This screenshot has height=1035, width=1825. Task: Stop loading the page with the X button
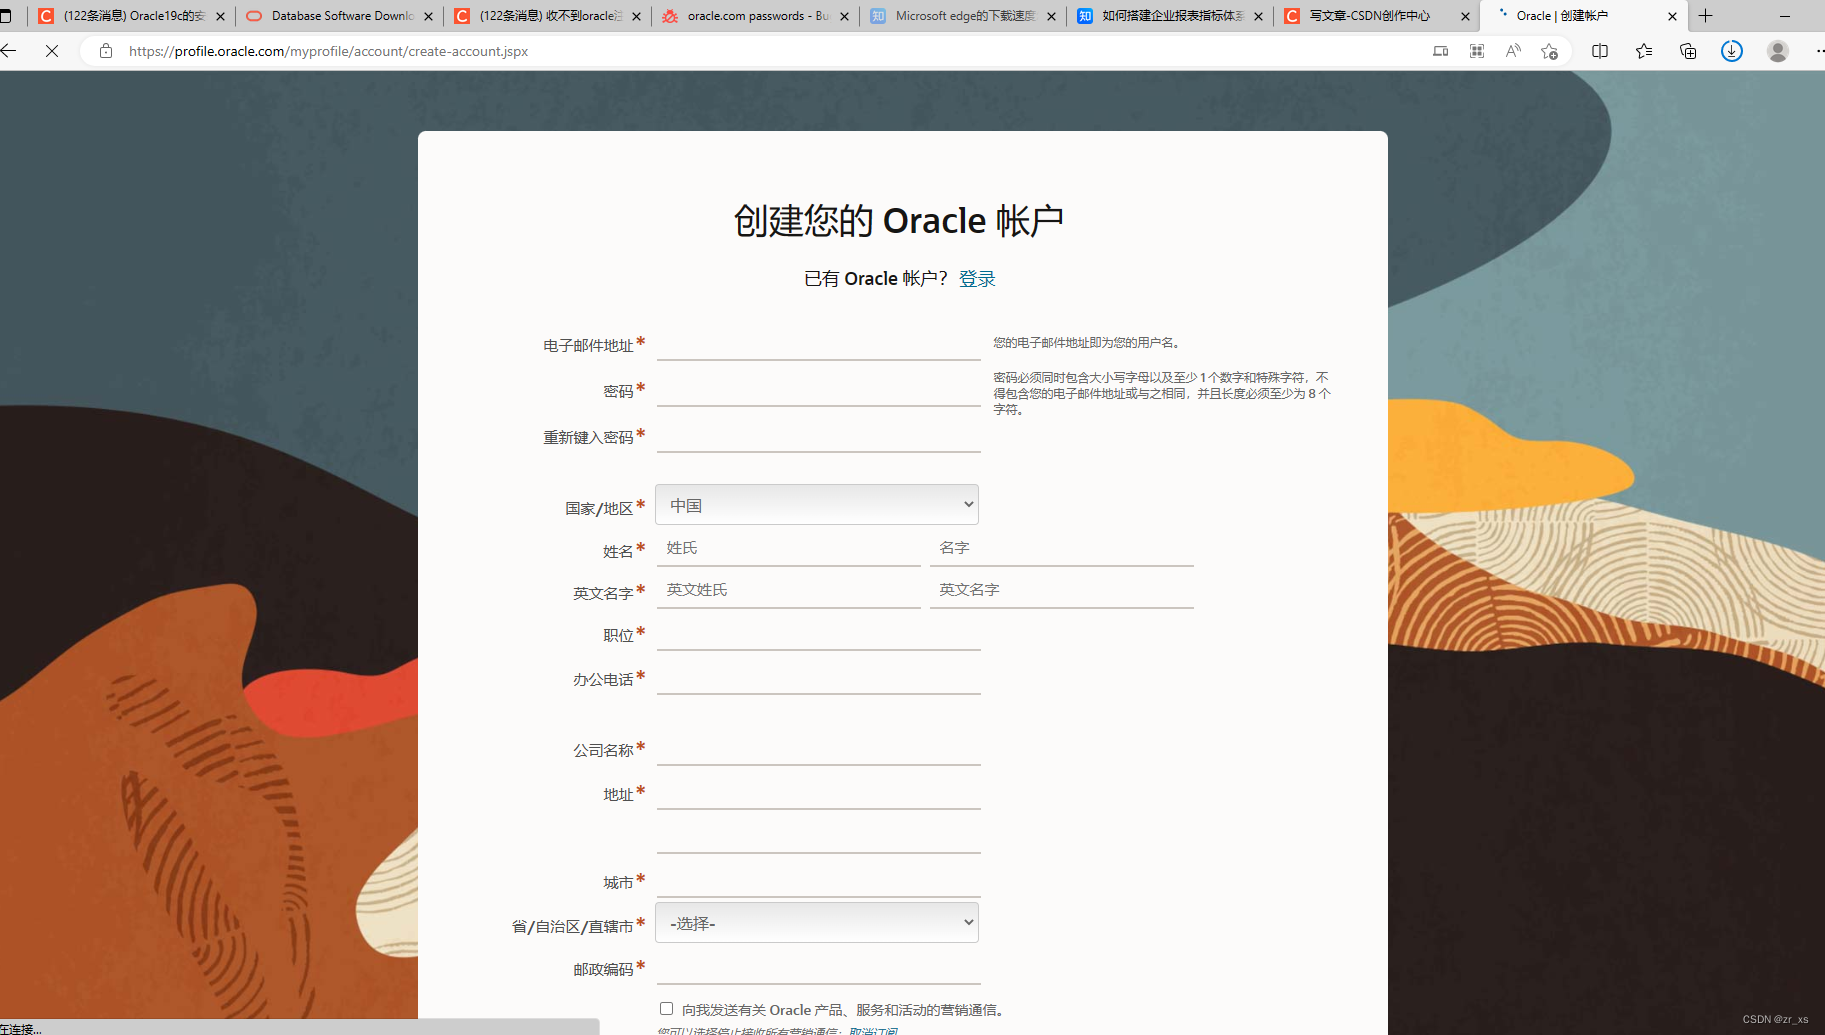[x=52, y=51]
